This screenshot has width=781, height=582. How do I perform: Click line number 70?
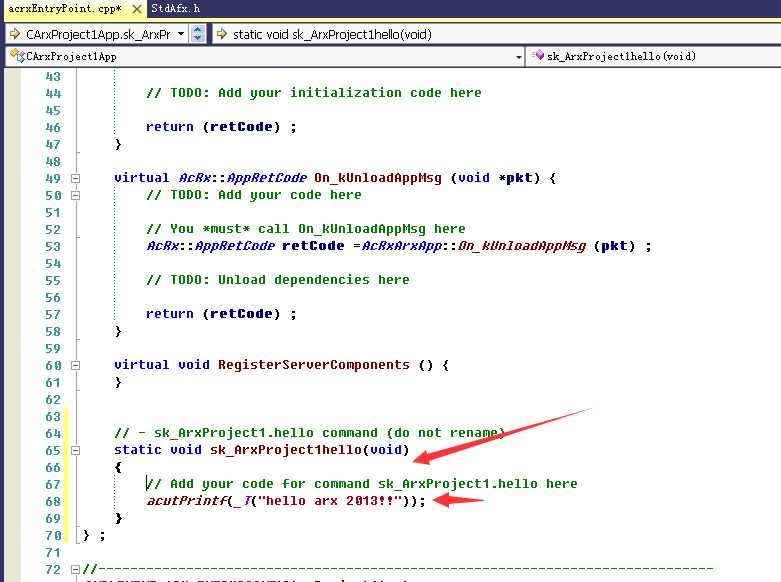(53, 536)
